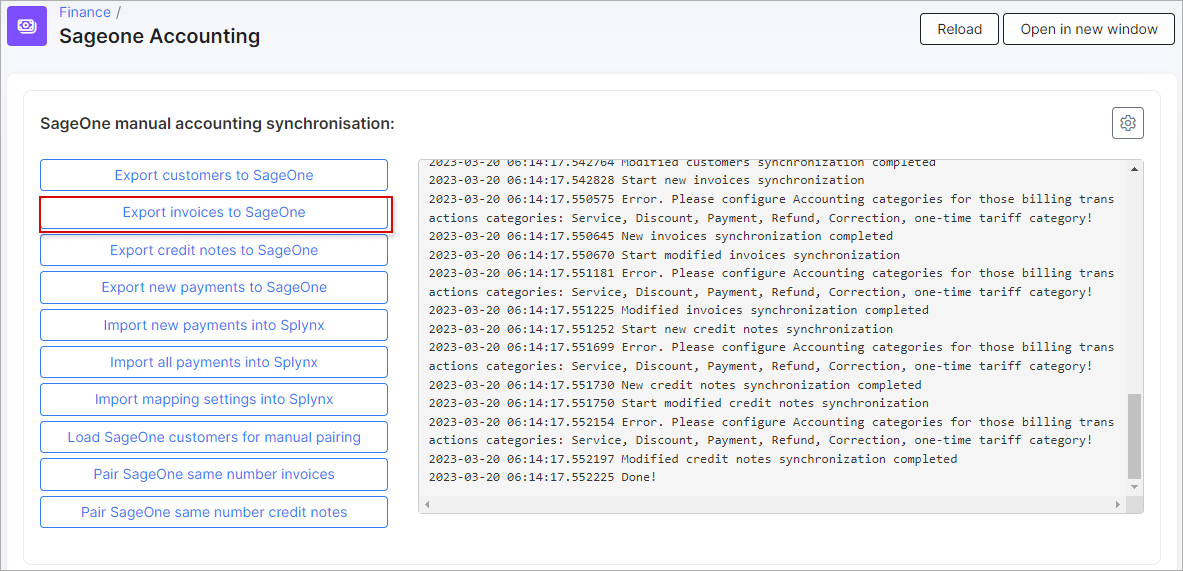Pair SageOne same number invoices
Viewport: 1183px width, 571px height.
pyautogui.click(x=214, y=474)
